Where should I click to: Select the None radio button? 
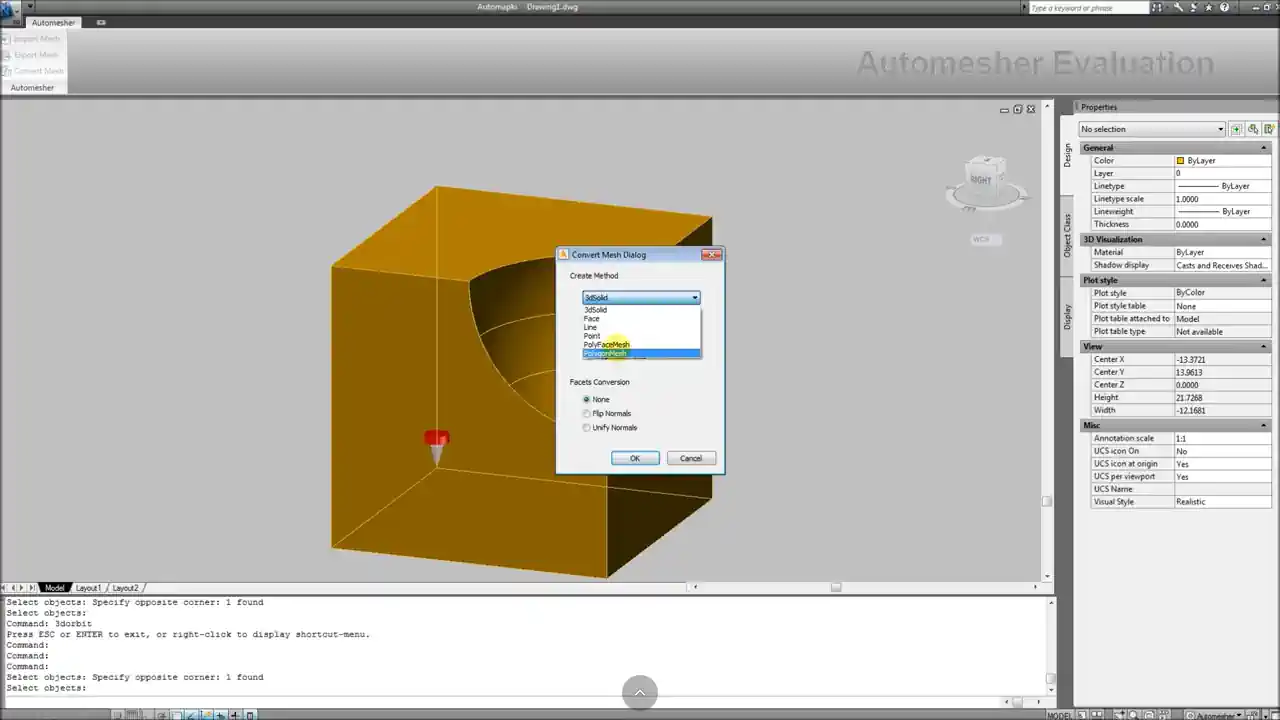[x=587, y=400]
